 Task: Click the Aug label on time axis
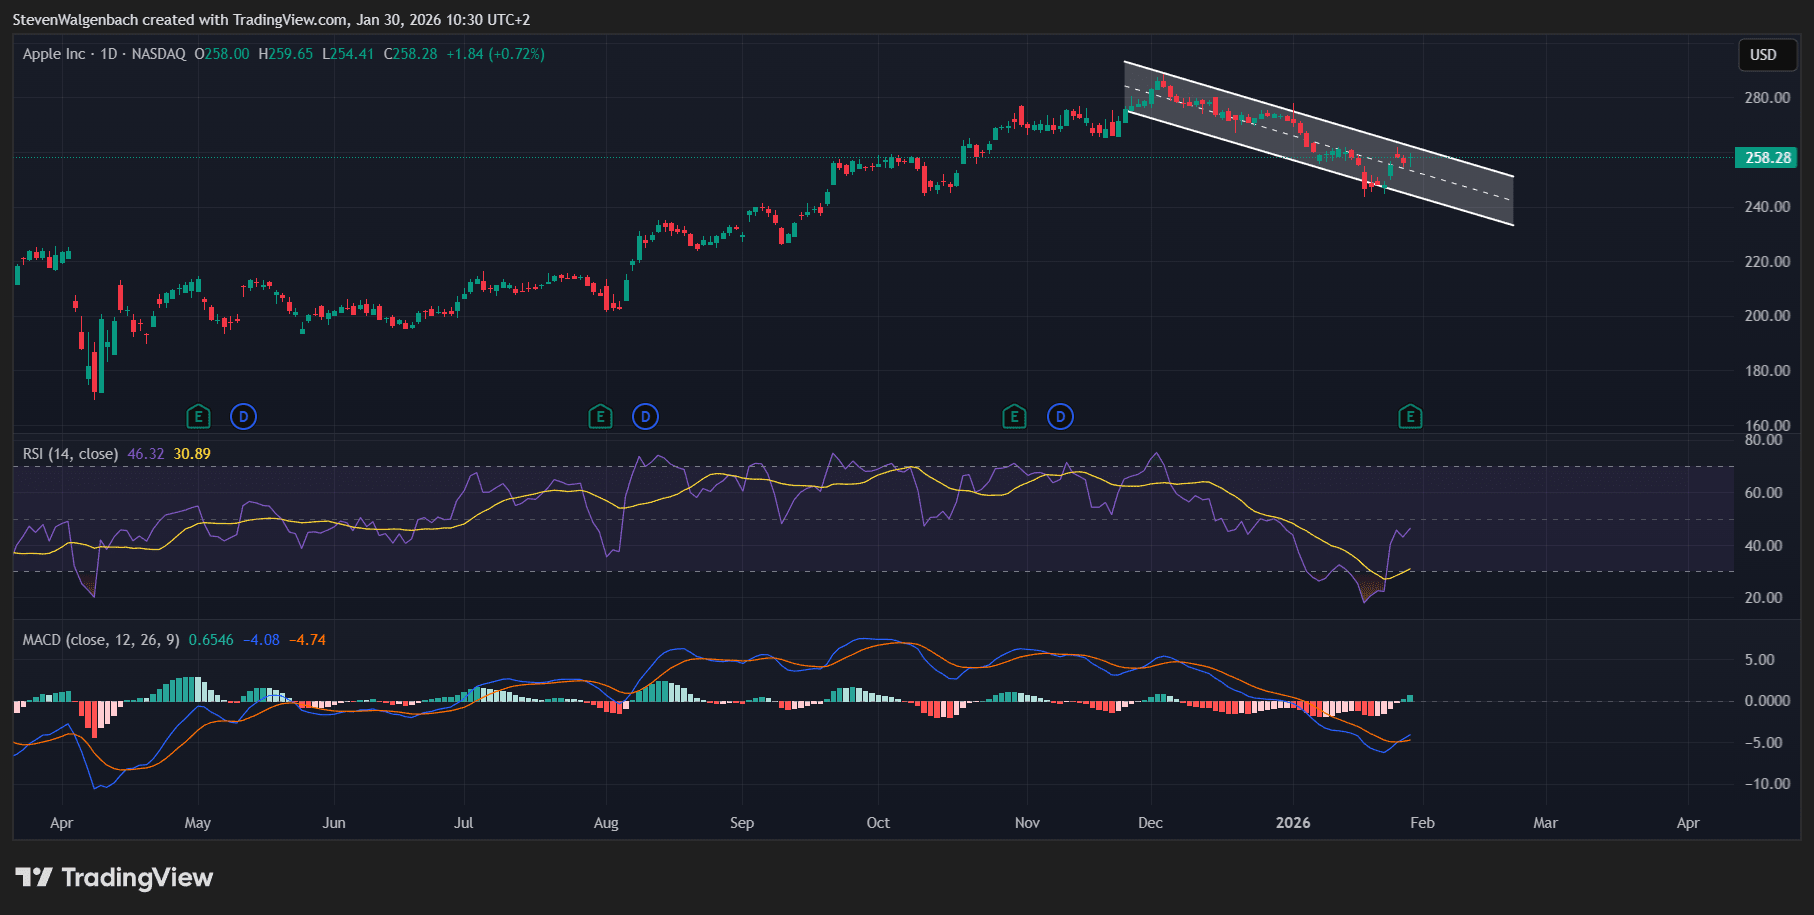(x=606, y=823)
